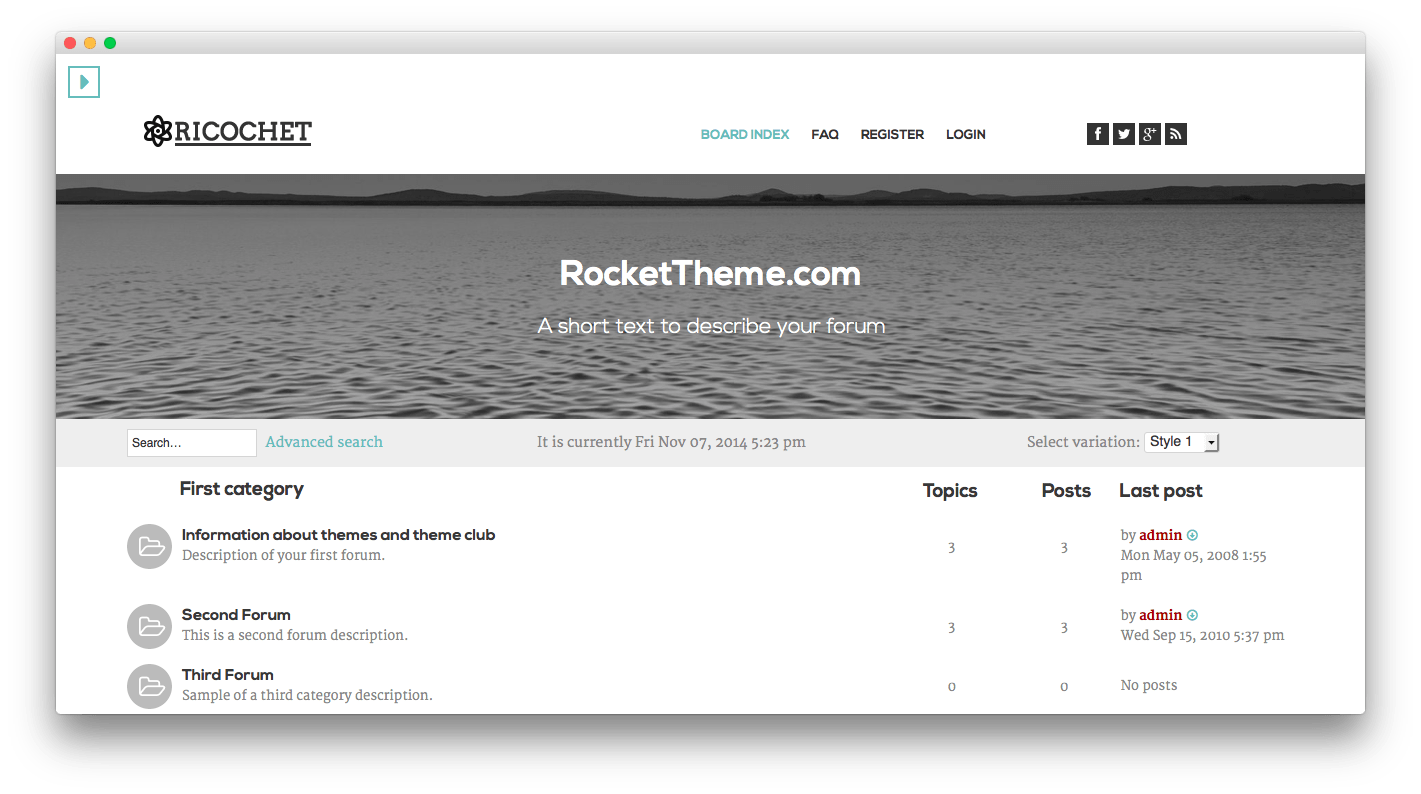Open admin profile in first forum row
This screenshot has width=1421, height=794.
[1161, 535]
